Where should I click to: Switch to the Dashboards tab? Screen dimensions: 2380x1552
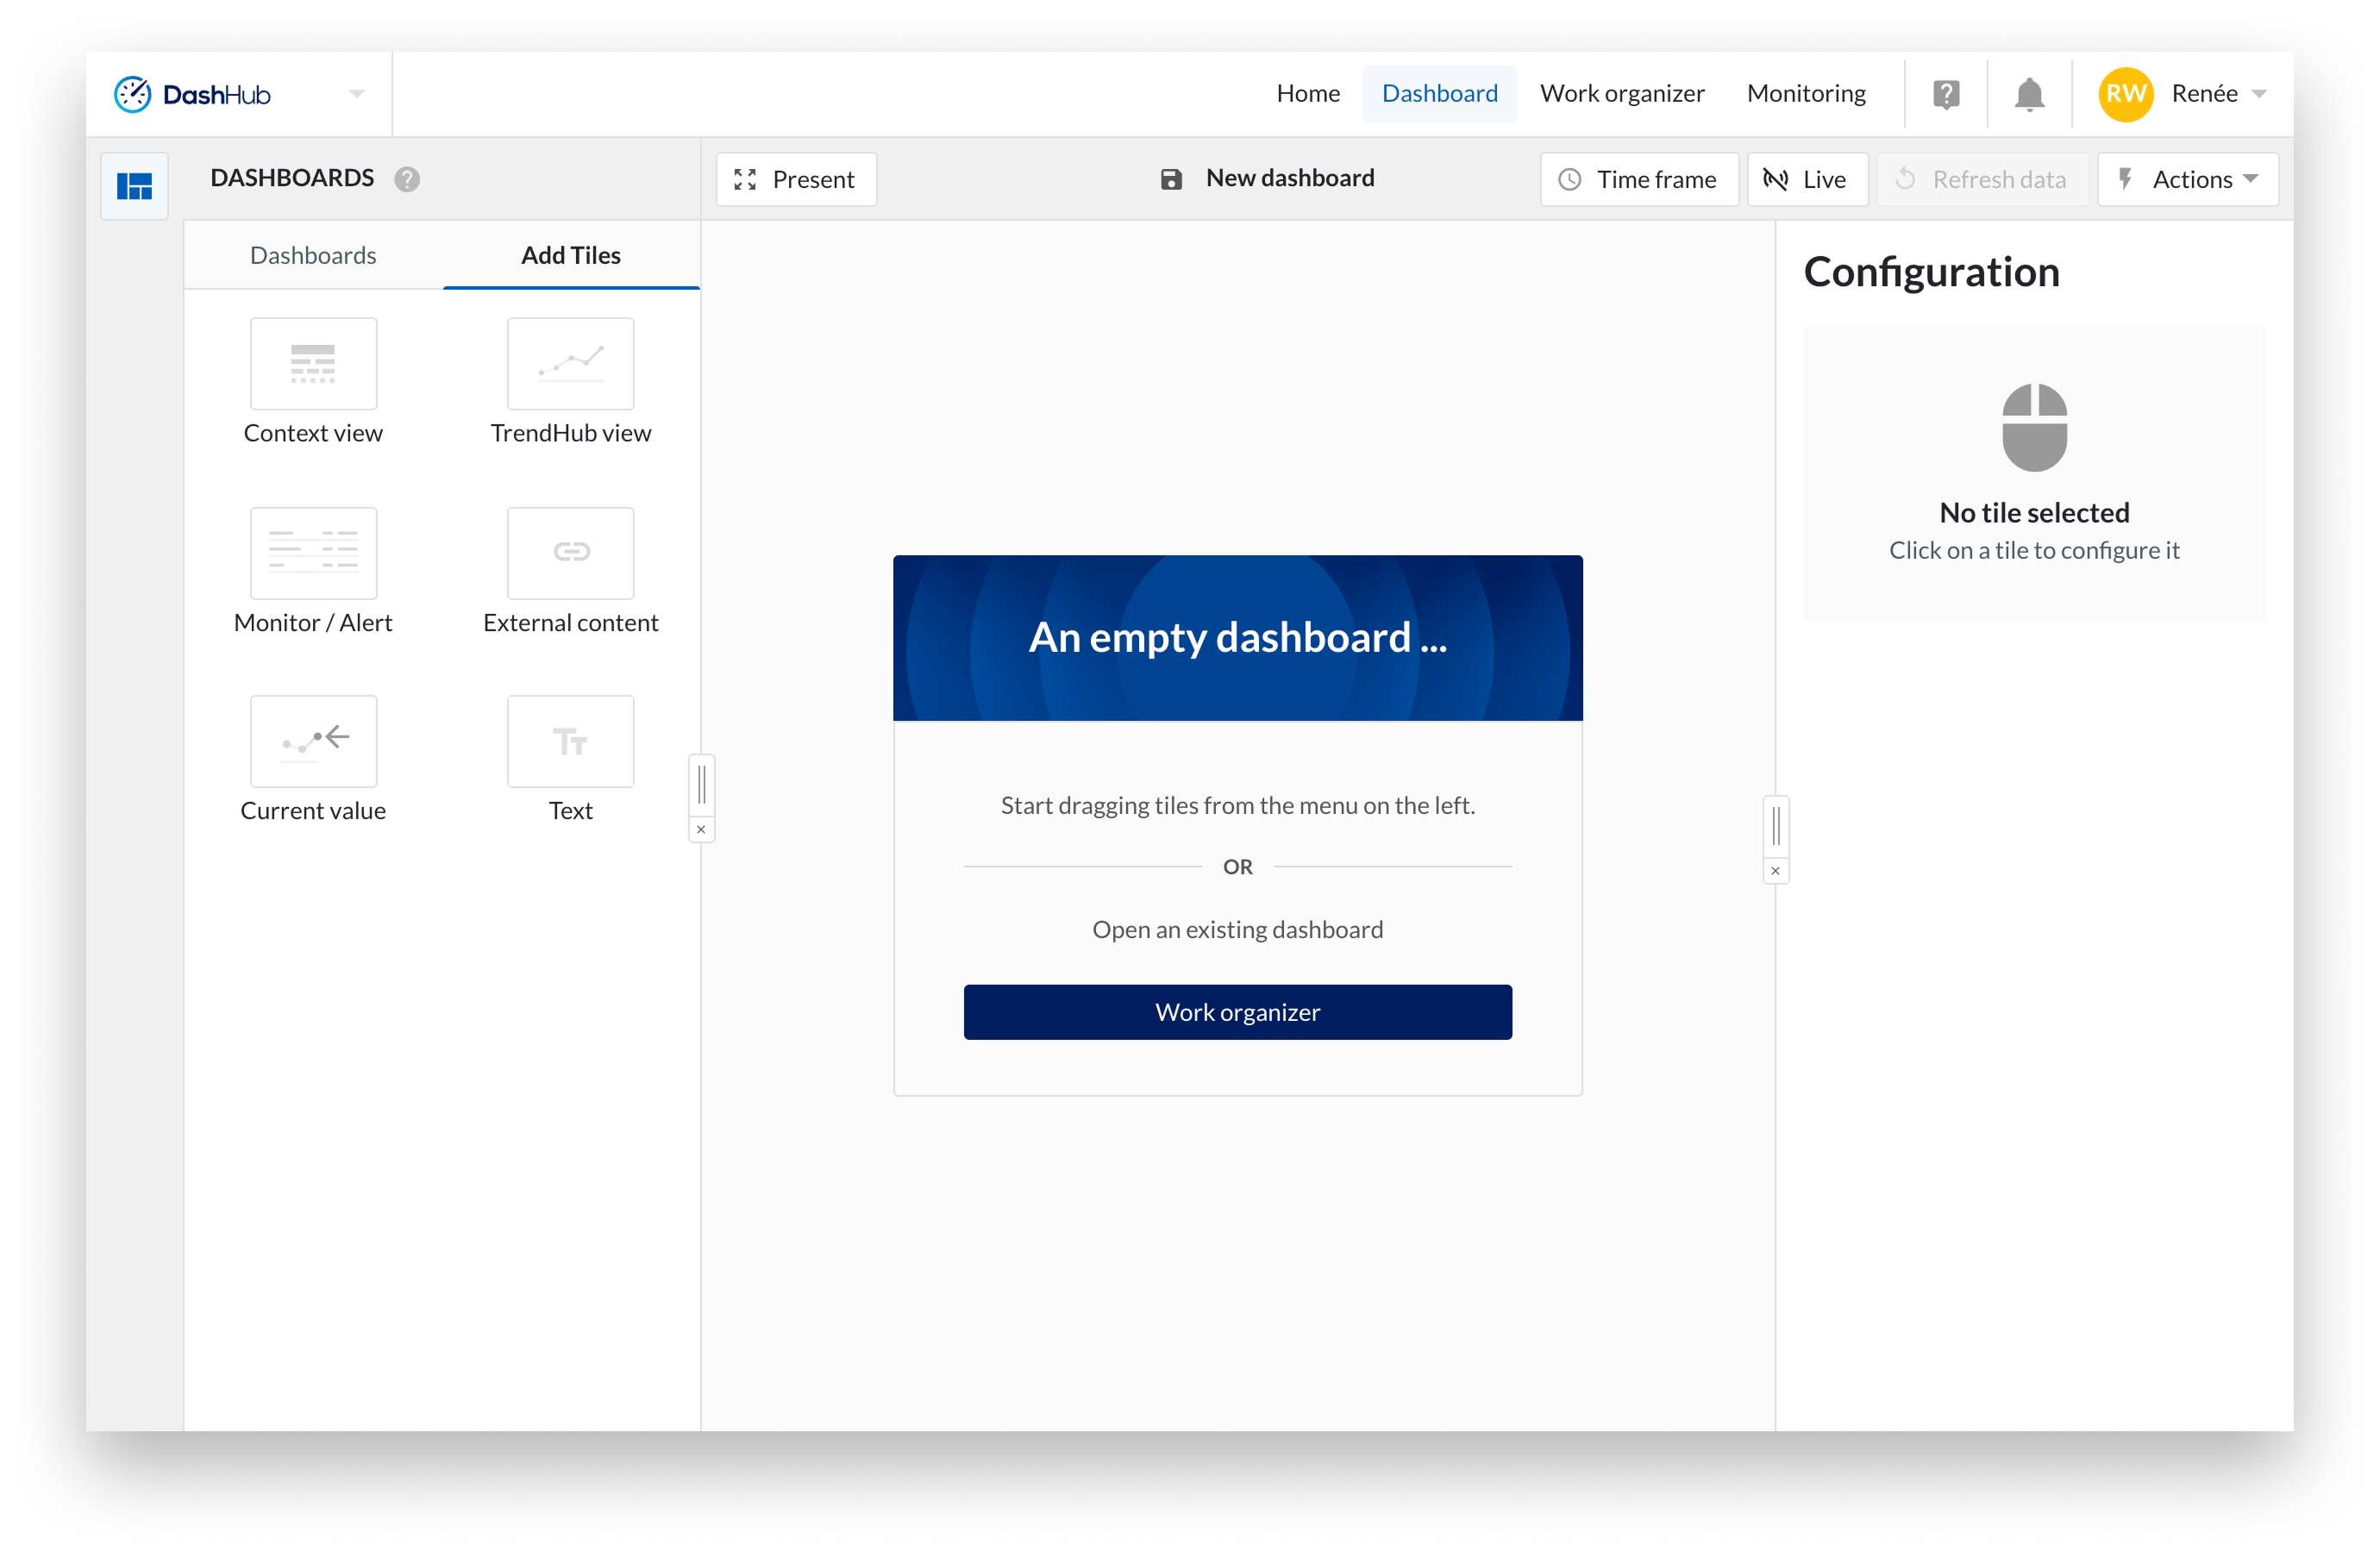[313, 255]
